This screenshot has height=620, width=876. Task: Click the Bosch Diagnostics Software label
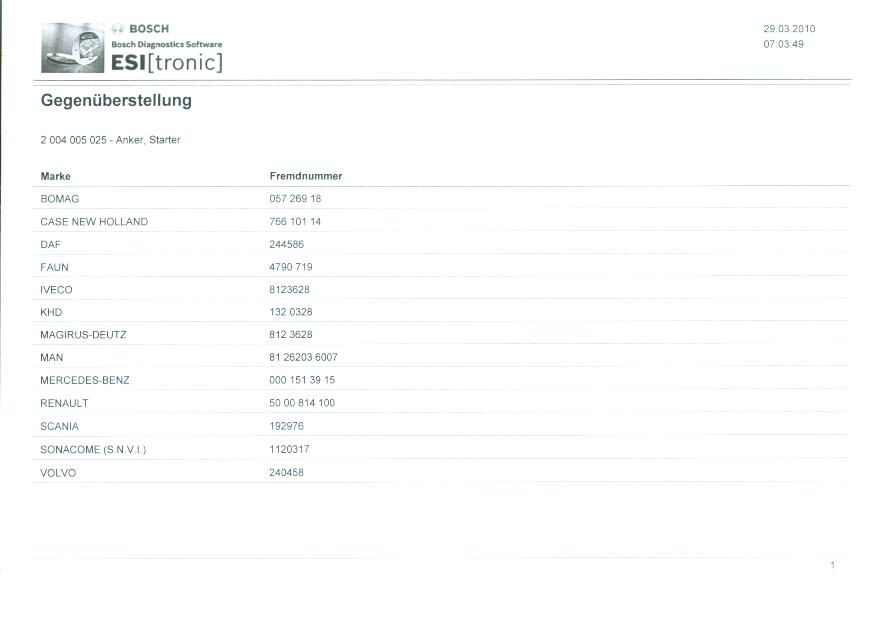(x=166, y=44)
